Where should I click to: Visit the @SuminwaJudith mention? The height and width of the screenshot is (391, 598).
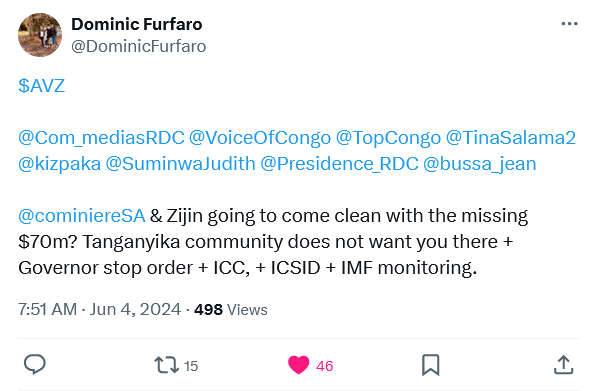(180, 164)
